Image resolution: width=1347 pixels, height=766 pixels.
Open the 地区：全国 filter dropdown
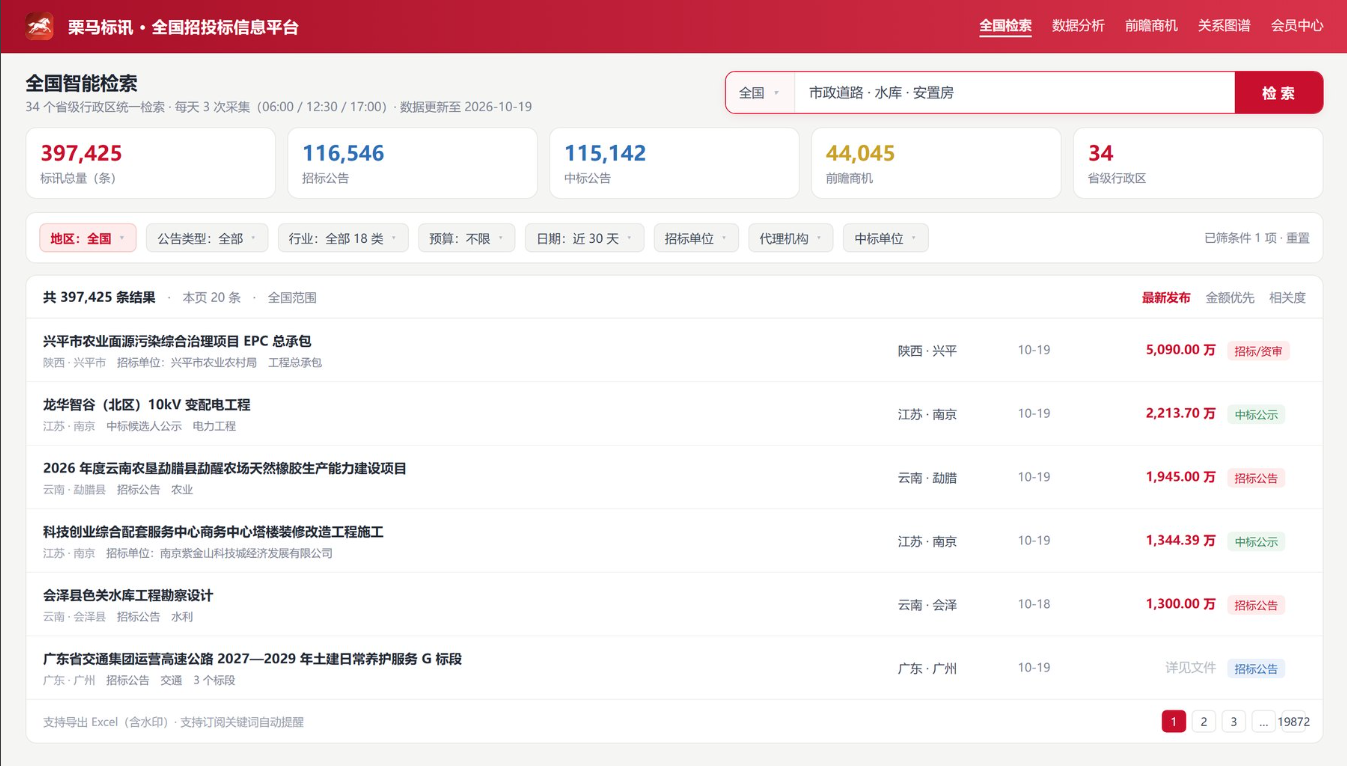click(x=88, y=239)
